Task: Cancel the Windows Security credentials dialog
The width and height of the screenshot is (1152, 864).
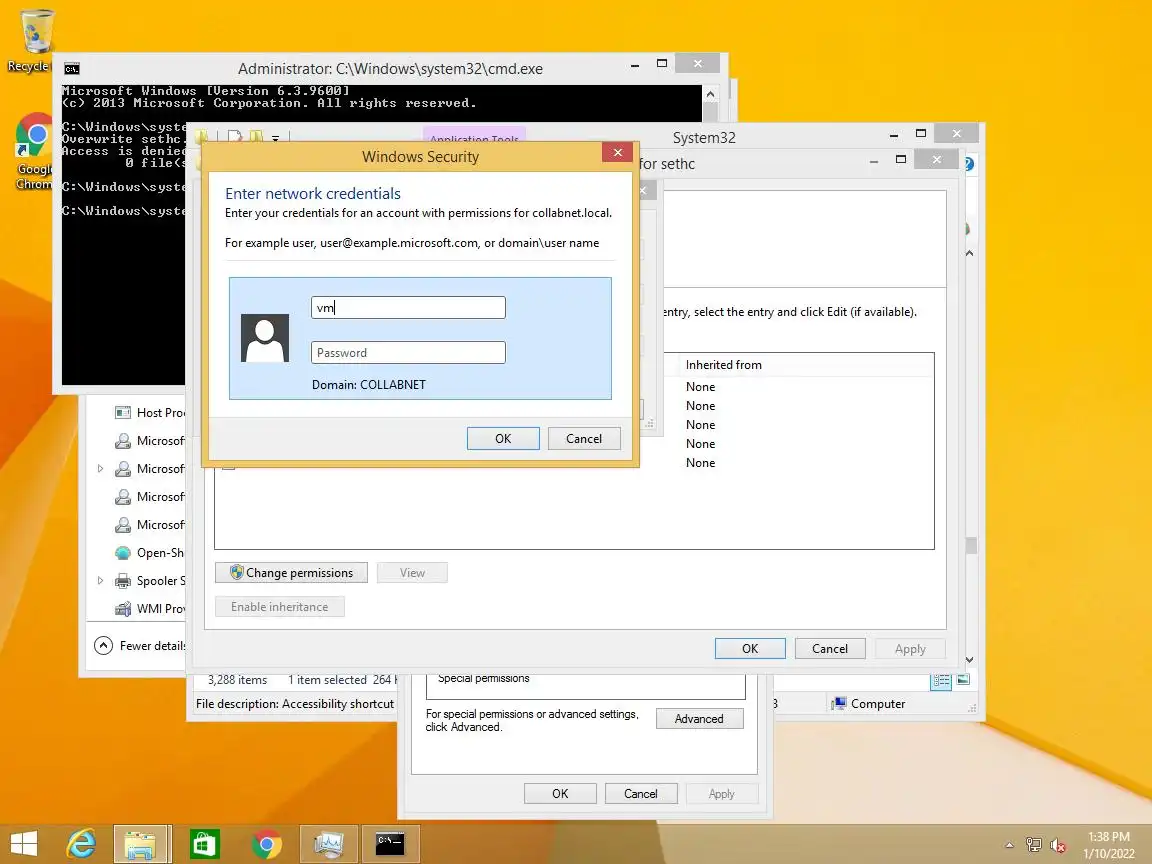Action: (584, 439)
